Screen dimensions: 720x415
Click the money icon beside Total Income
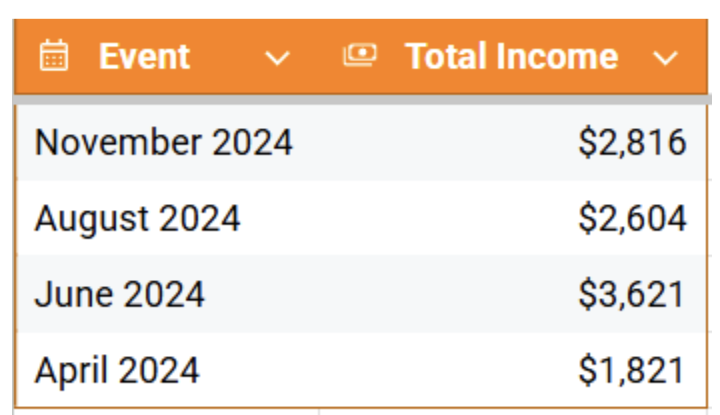tap(360, 55)
